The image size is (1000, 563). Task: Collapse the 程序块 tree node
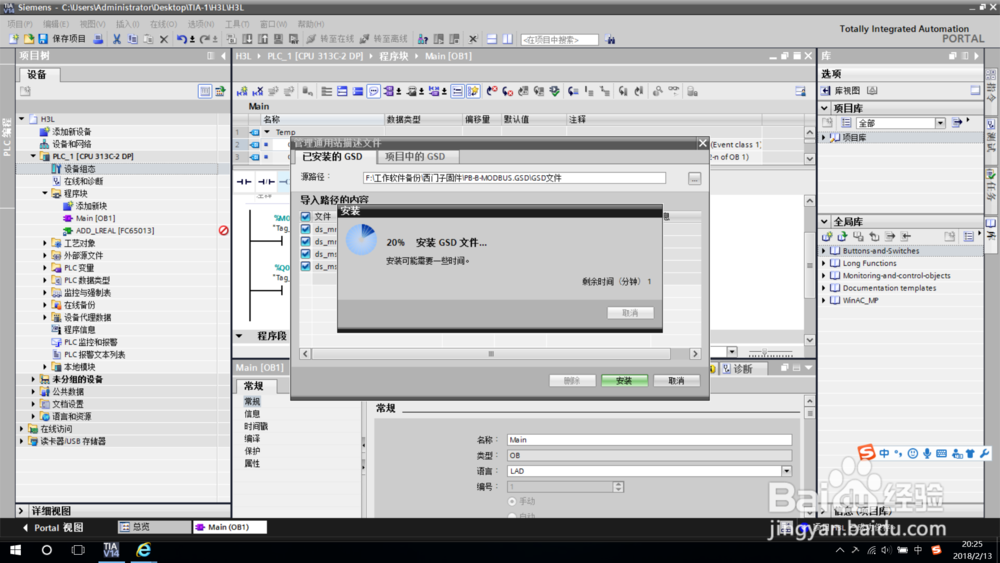(45, 193)
